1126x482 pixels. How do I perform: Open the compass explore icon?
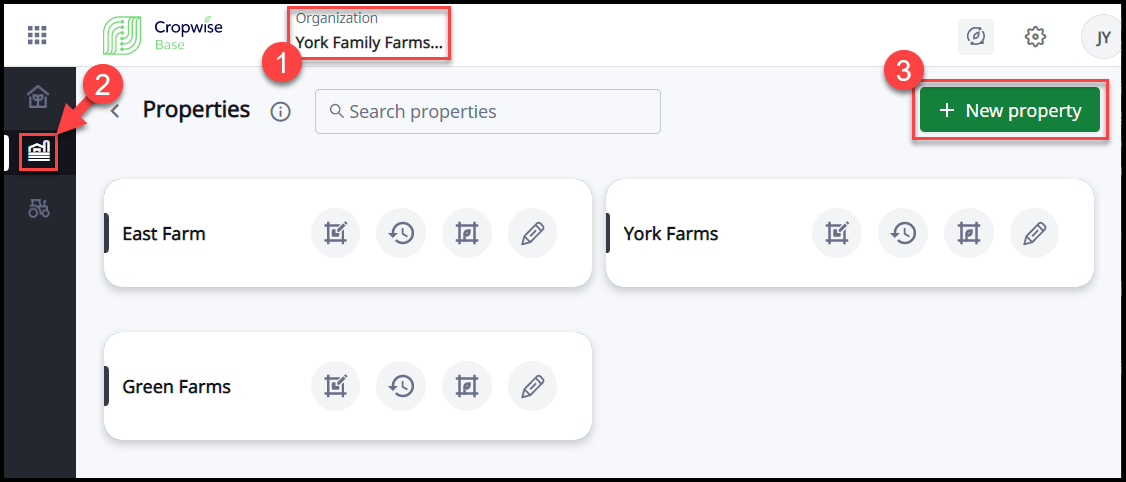[x=976, y=37]
